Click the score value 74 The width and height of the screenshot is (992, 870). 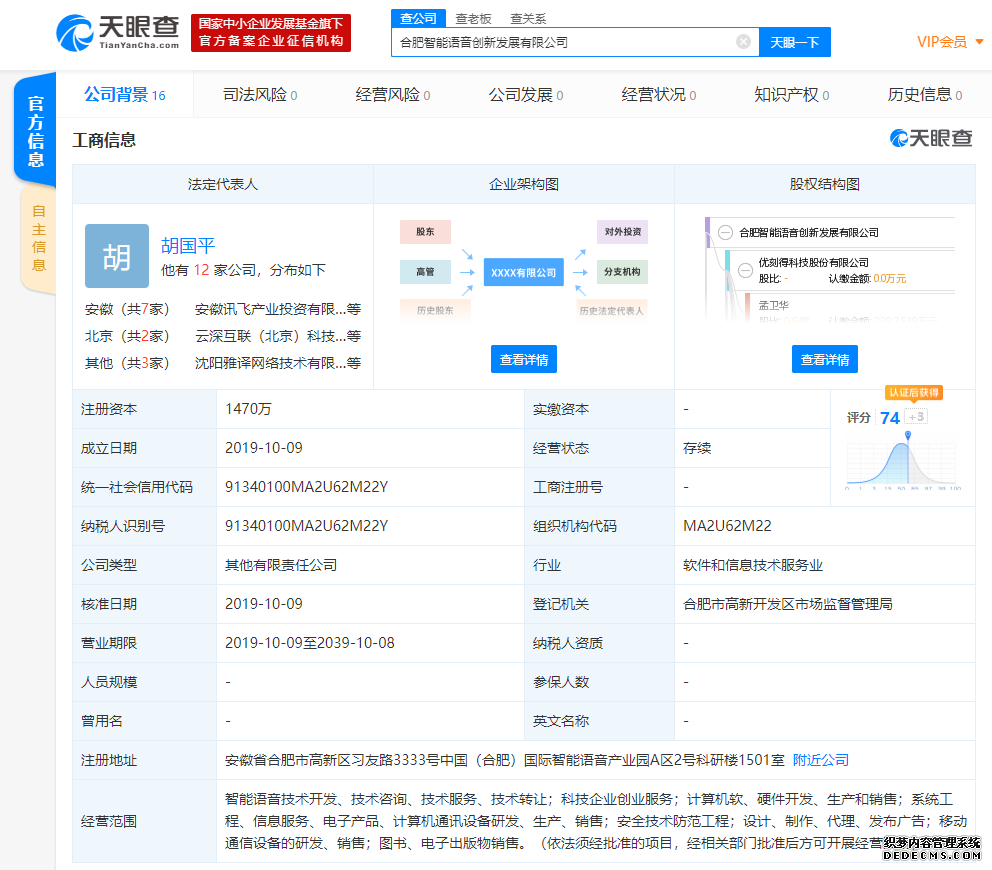[x=890, y=418]
